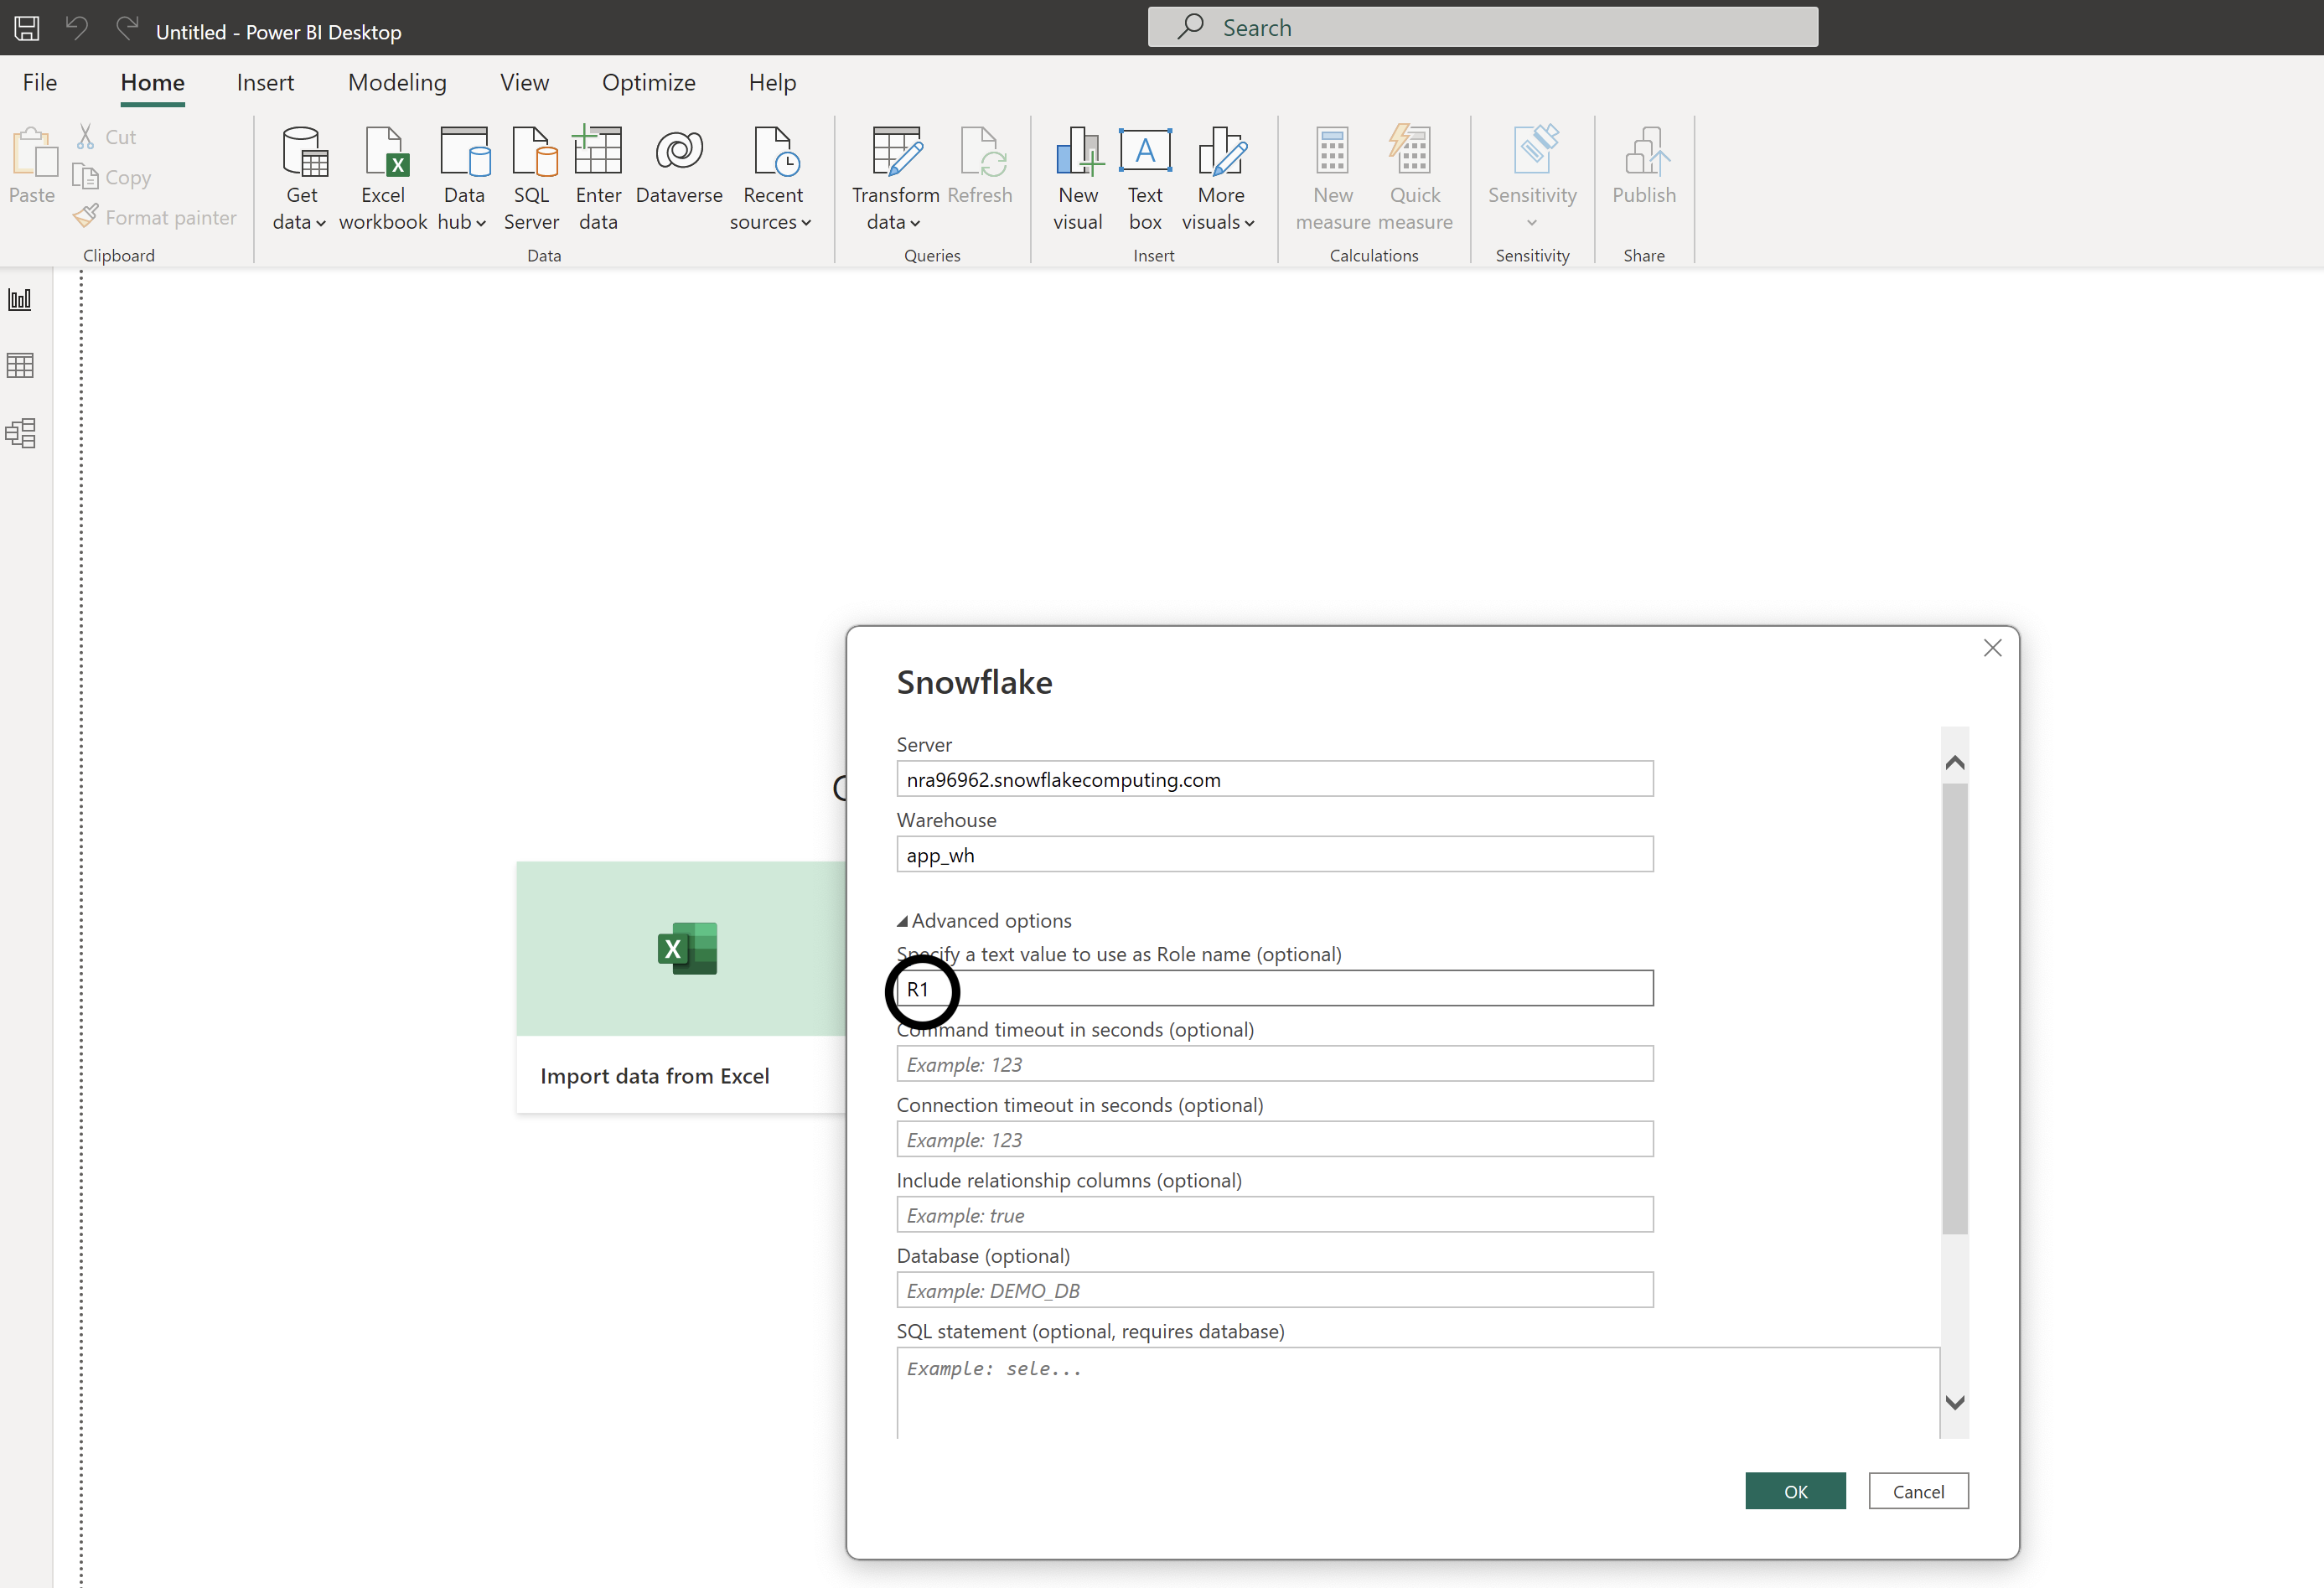Click the Warehouse input field
The width and height of the screenshot is (2324, 1588).
1273,854
